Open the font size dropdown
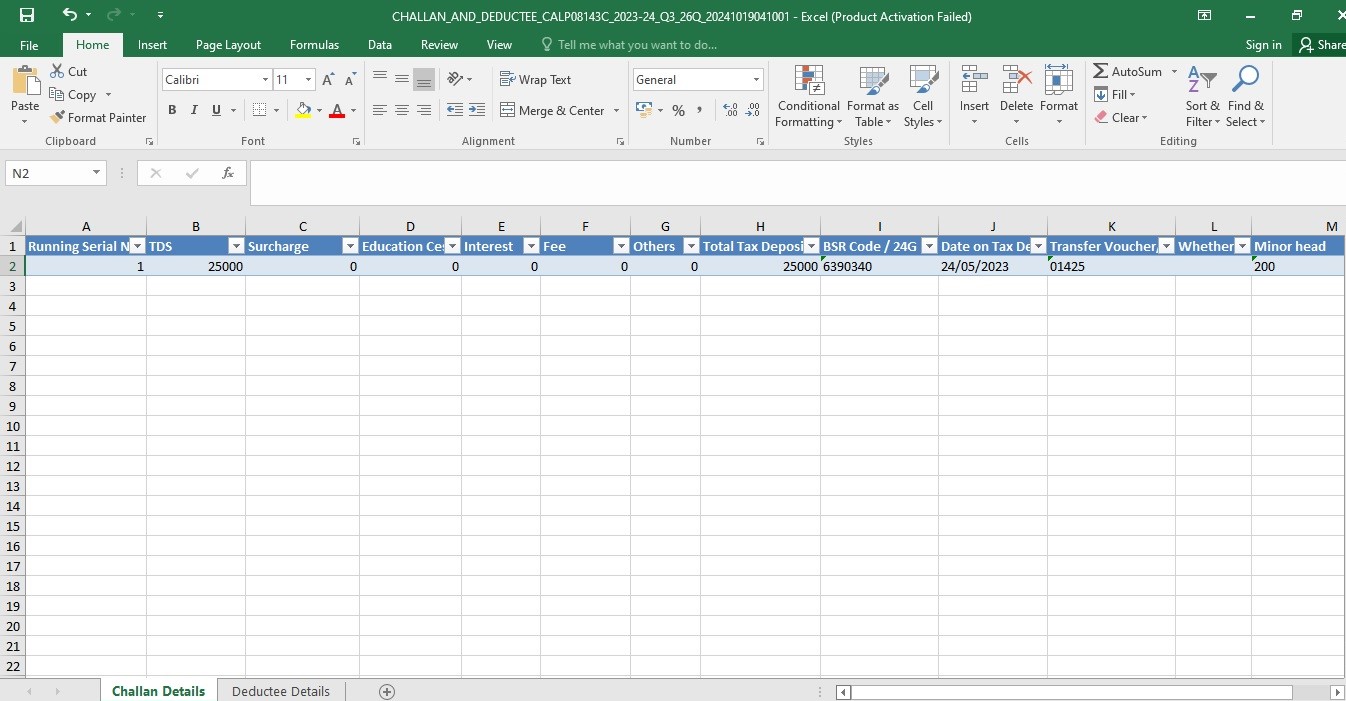The image size is (1346, 701). tap(308, 79)
